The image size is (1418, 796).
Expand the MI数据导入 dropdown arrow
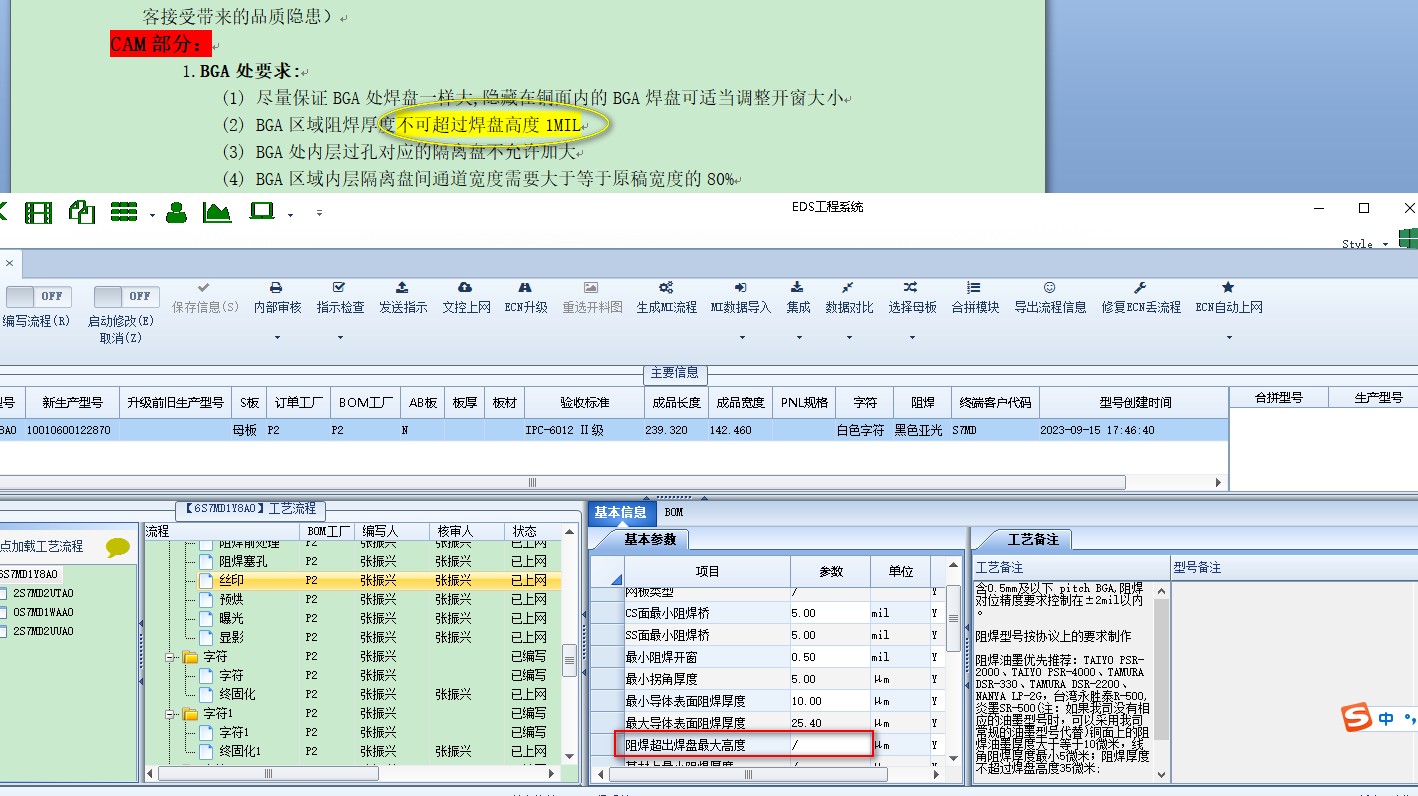pyautogui.click(x=741, y=337)
